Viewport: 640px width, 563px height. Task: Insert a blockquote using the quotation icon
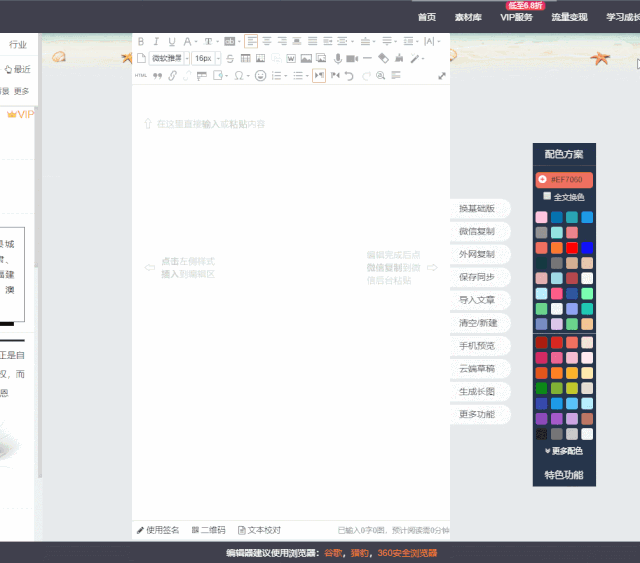pos(157,76)
